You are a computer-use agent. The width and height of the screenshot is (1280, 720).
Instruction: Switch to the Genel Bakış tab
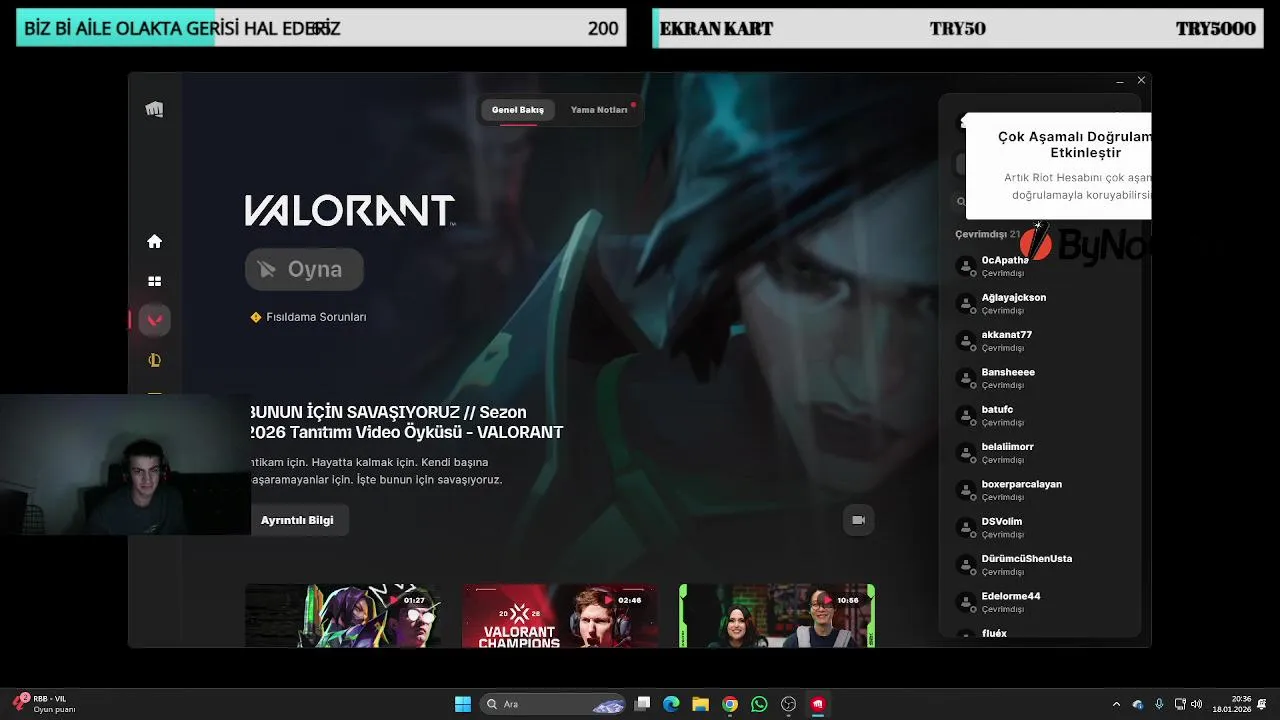(518, 110)
